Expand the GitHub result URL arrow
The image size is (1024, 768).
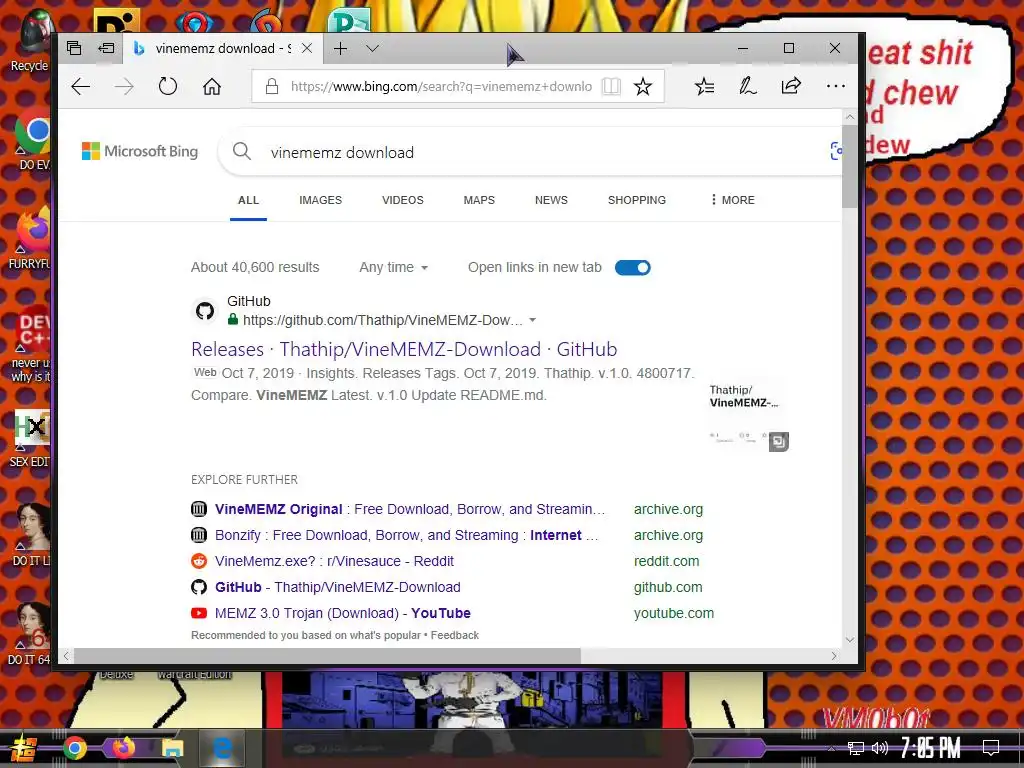coord(532,320)
